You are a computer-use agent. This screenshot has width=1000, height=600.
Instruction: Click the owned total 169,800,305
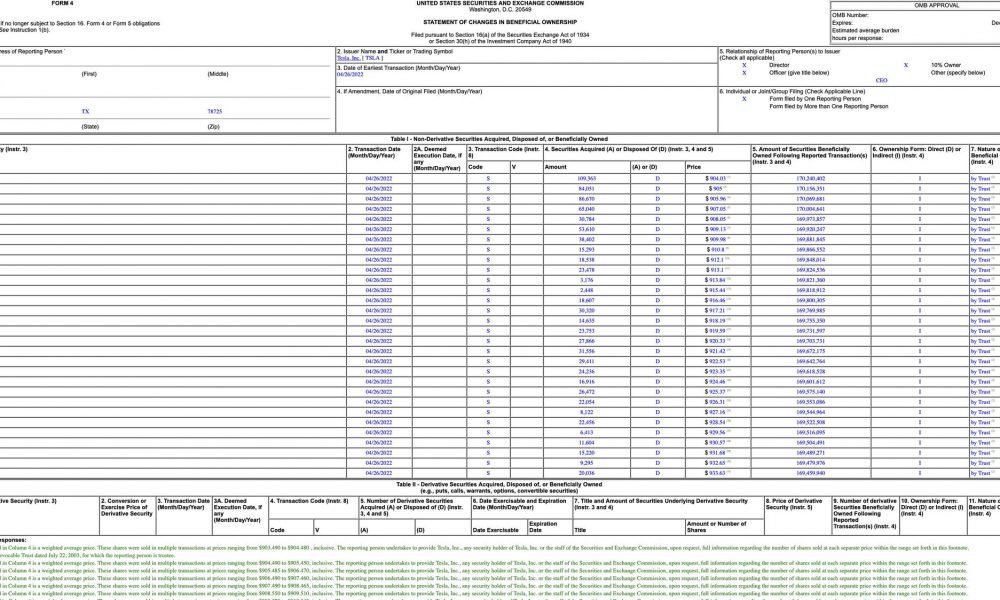(811, 300)
